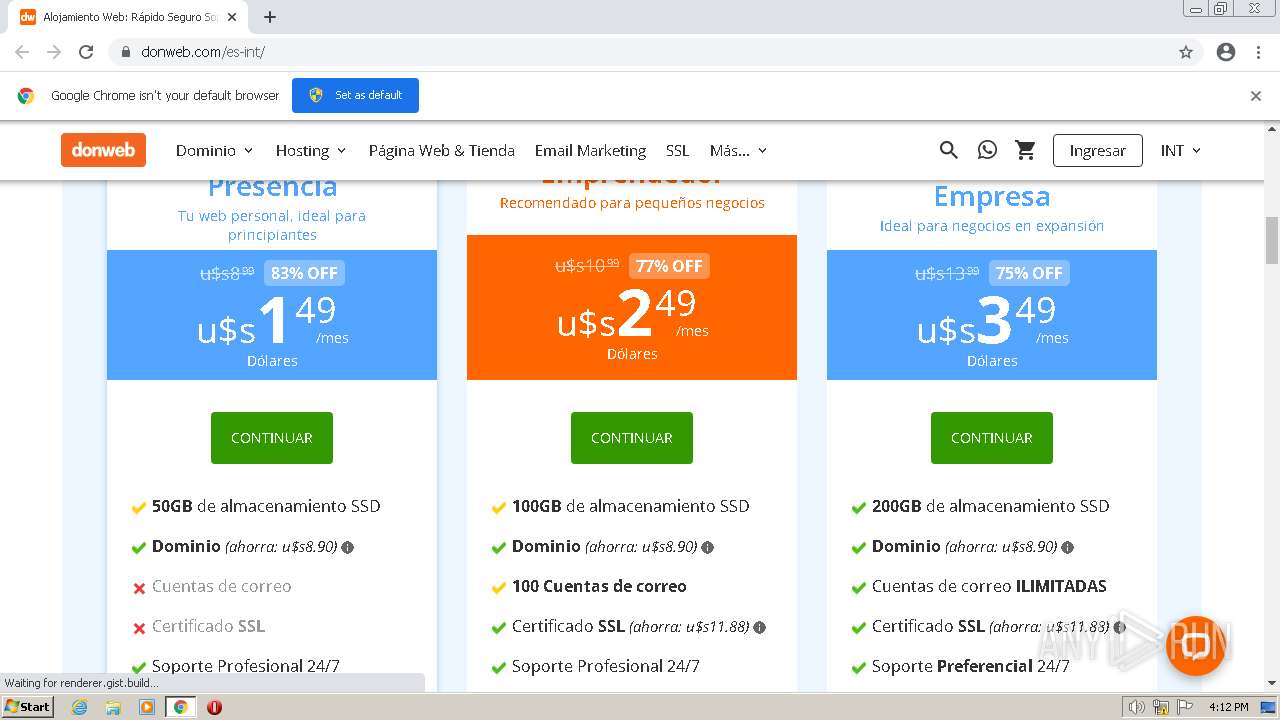Open WhatsApp contact icon in header

tap(987, 150)
